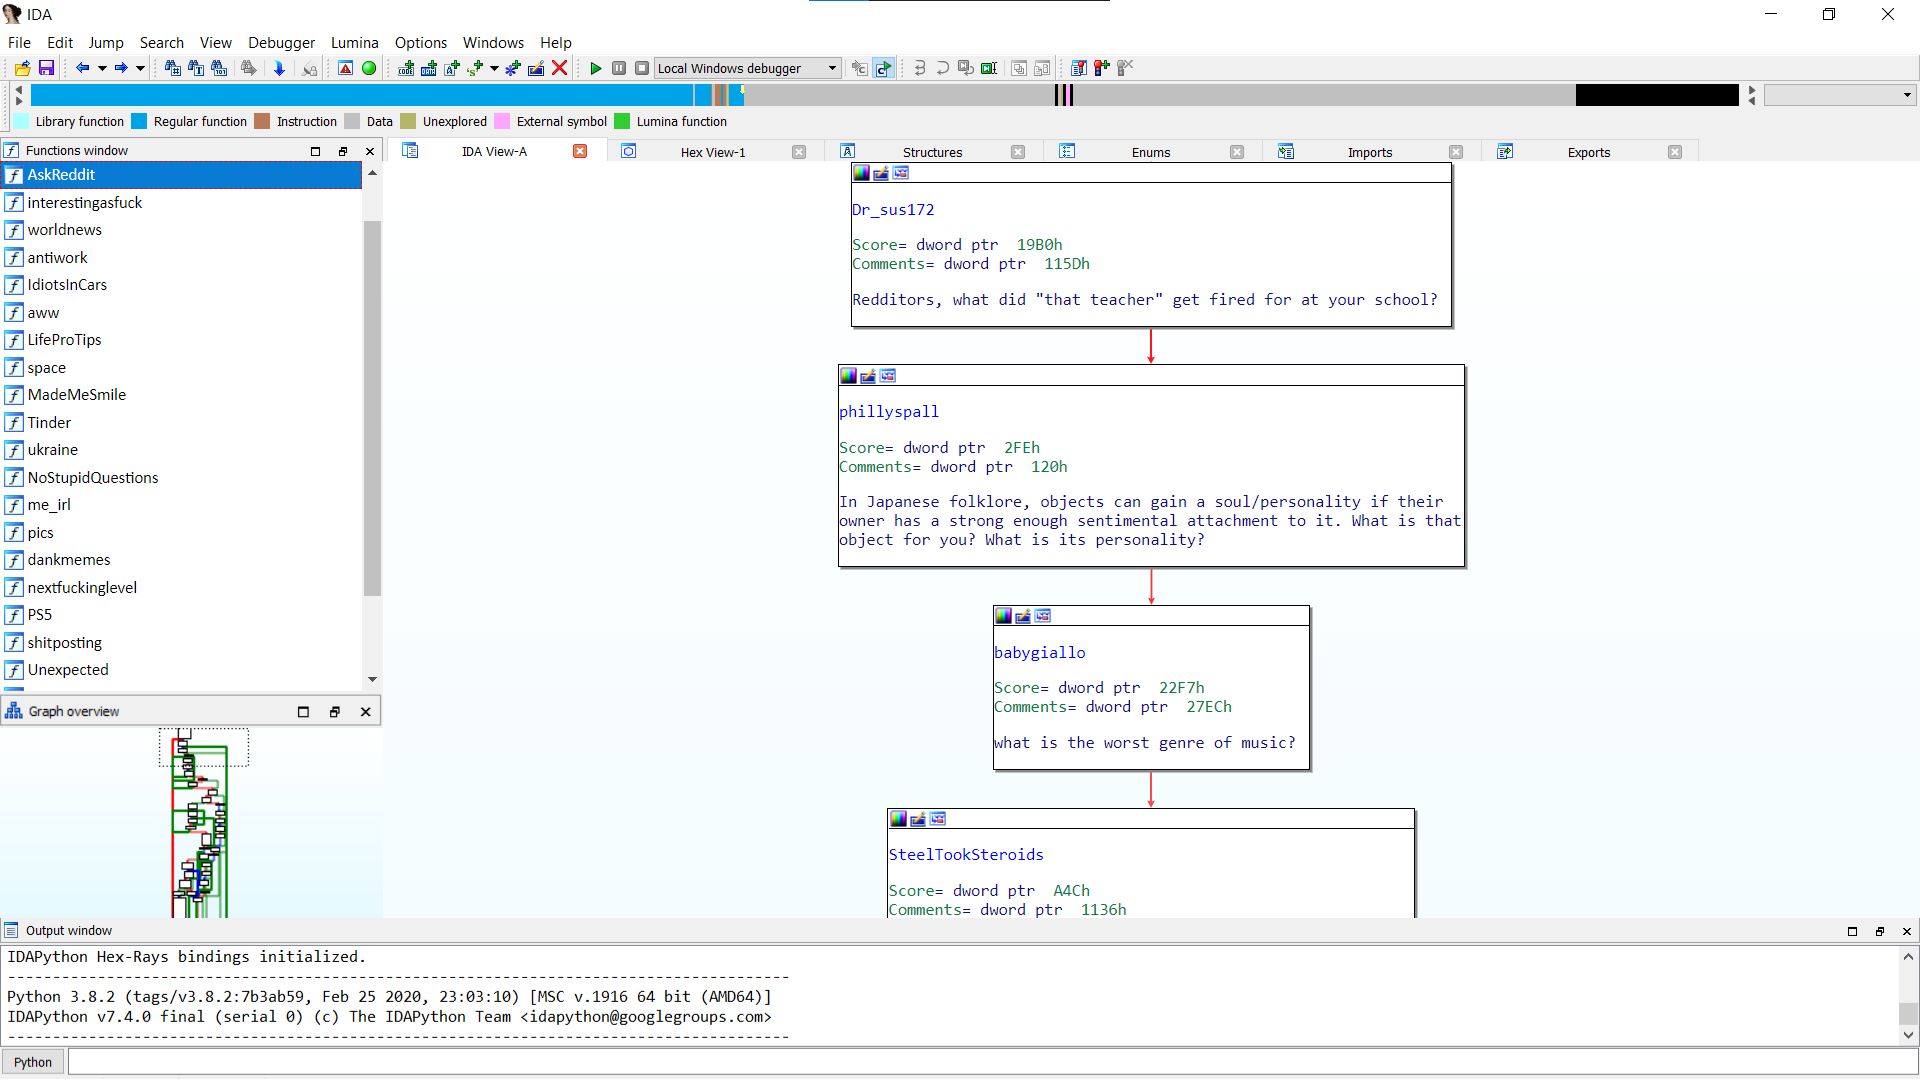Delete breakpoint with the gray X icon

[x=1125, y=68]
